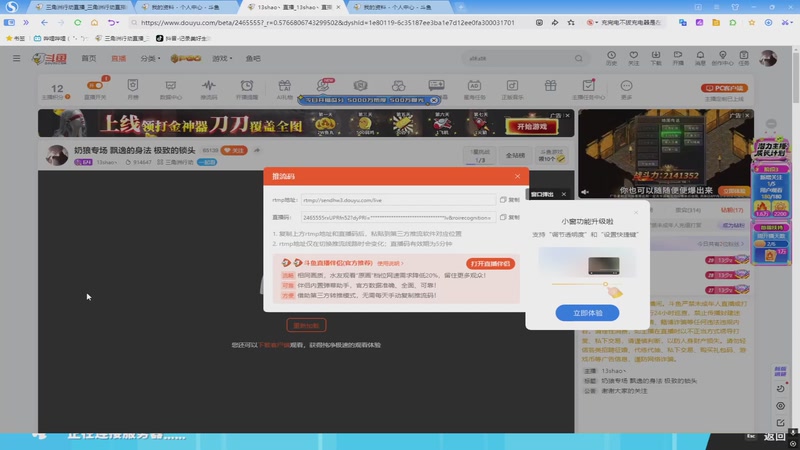Click the gift box icon in streamer toolbar
800x450 pixels.
550,86
